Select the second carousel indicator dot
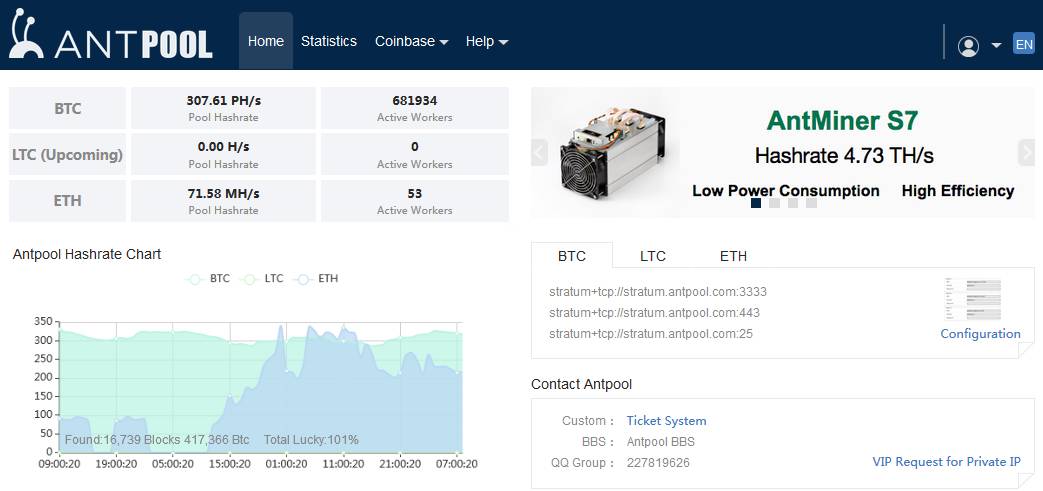This screenshot has height=491, width=1043. tap(774, 203)
